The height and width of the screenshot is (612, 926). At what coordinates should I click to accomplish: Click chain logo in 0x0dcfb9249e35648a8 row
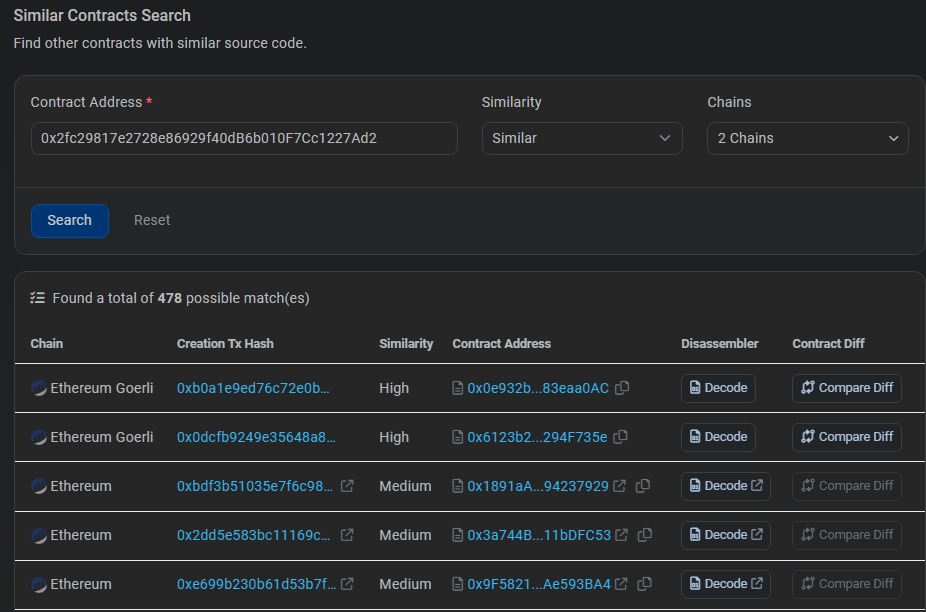click(39, 437)
